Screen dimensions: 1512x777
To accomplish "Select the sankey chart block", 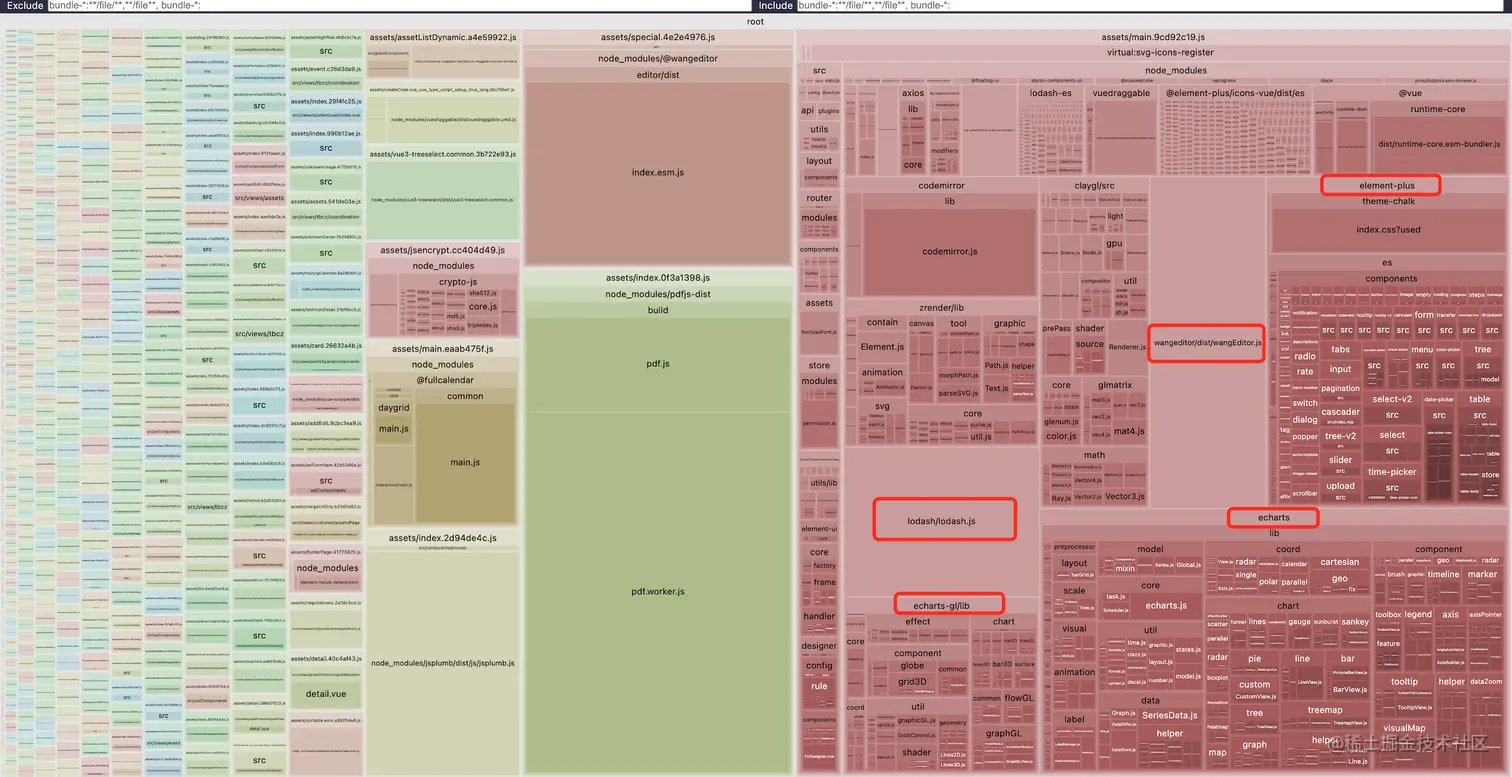I will [x=1355, y=622].
